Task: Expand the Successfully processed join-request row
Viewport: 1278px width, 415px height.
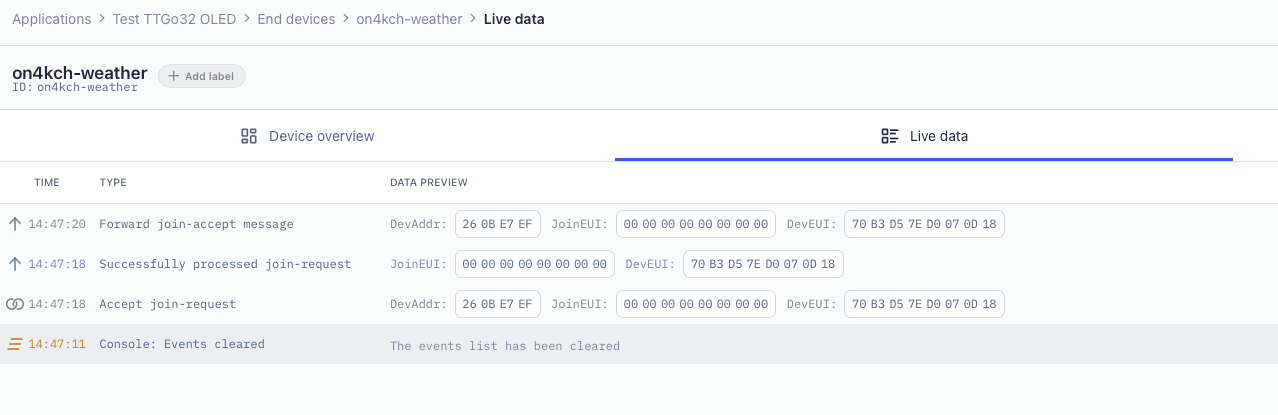Action: pos(225,264)
